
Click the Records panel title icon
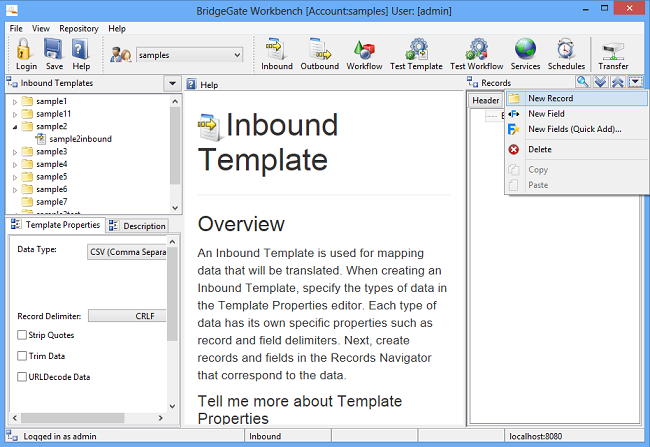click(x=473, y=82)
